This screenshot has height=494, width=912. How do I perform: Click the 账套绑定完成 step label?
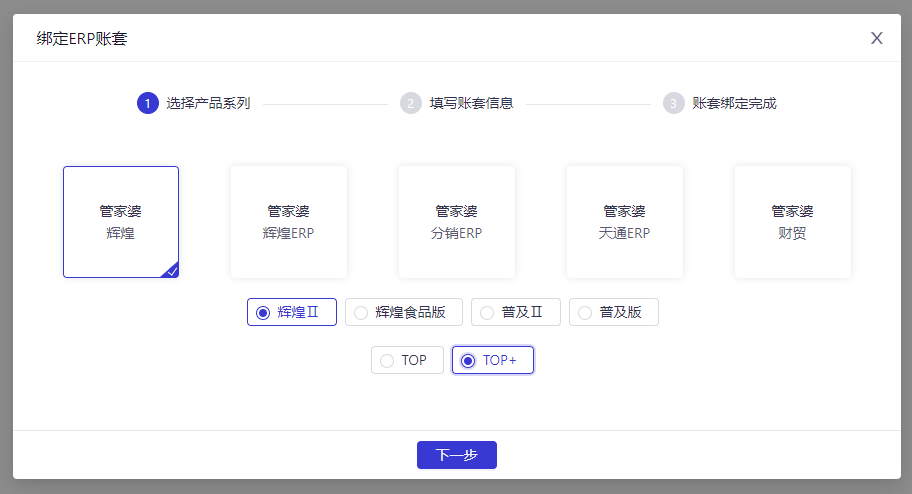[734, 103]
